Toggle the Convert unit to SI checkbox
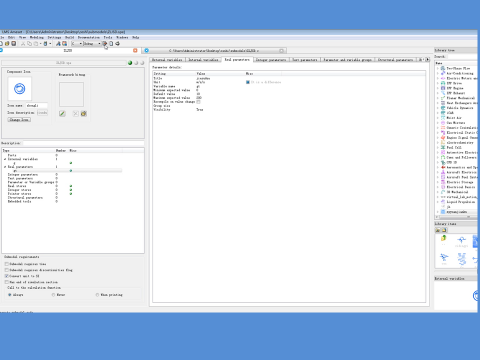Image resolution: width=480 pixels, height=360 pixels. point(6,276)
